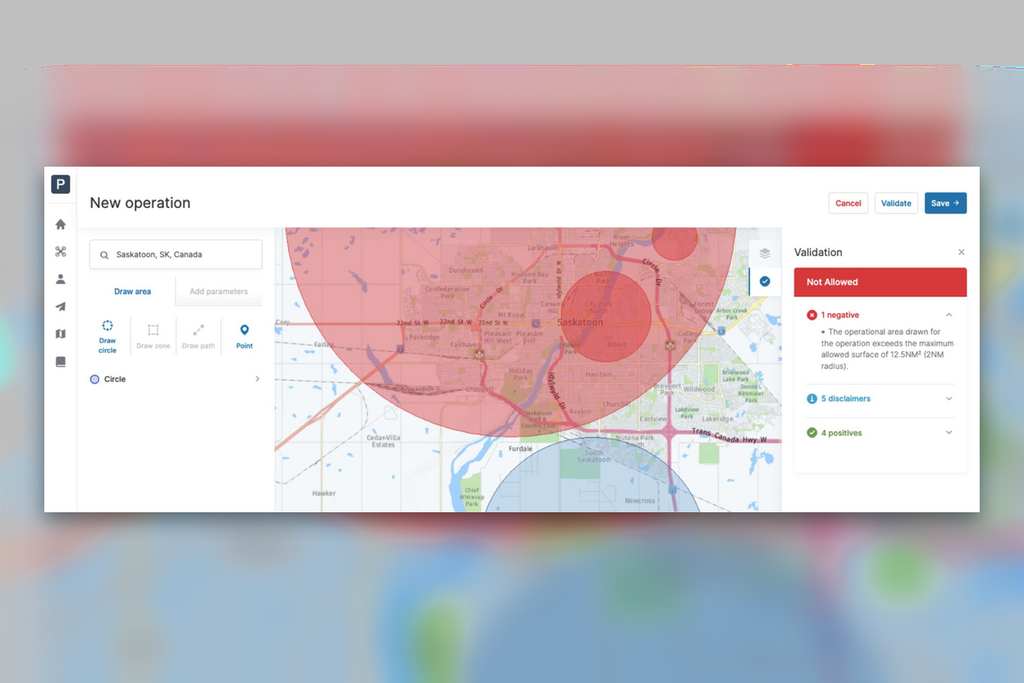Screen dimensions: 1024x683
Task: Expand the Circle item chevron
Action: click(x=257, y=379)
